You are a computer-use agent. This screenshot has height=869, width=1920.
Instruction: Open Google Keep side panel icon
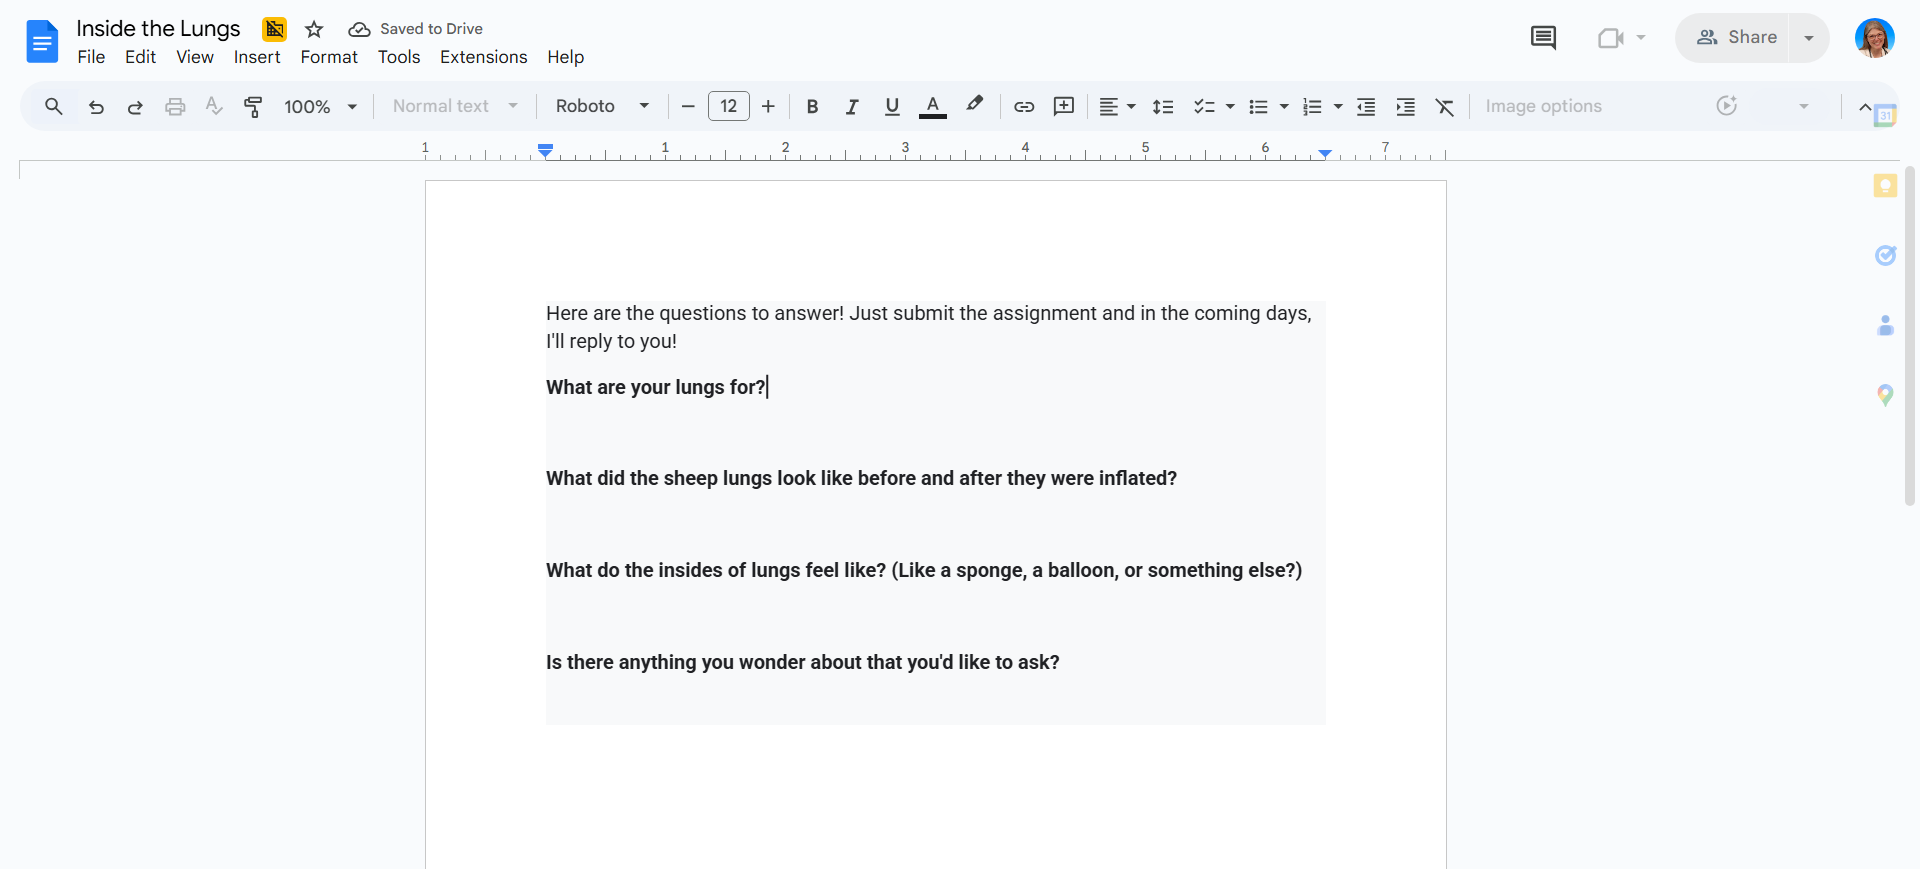1885,186
